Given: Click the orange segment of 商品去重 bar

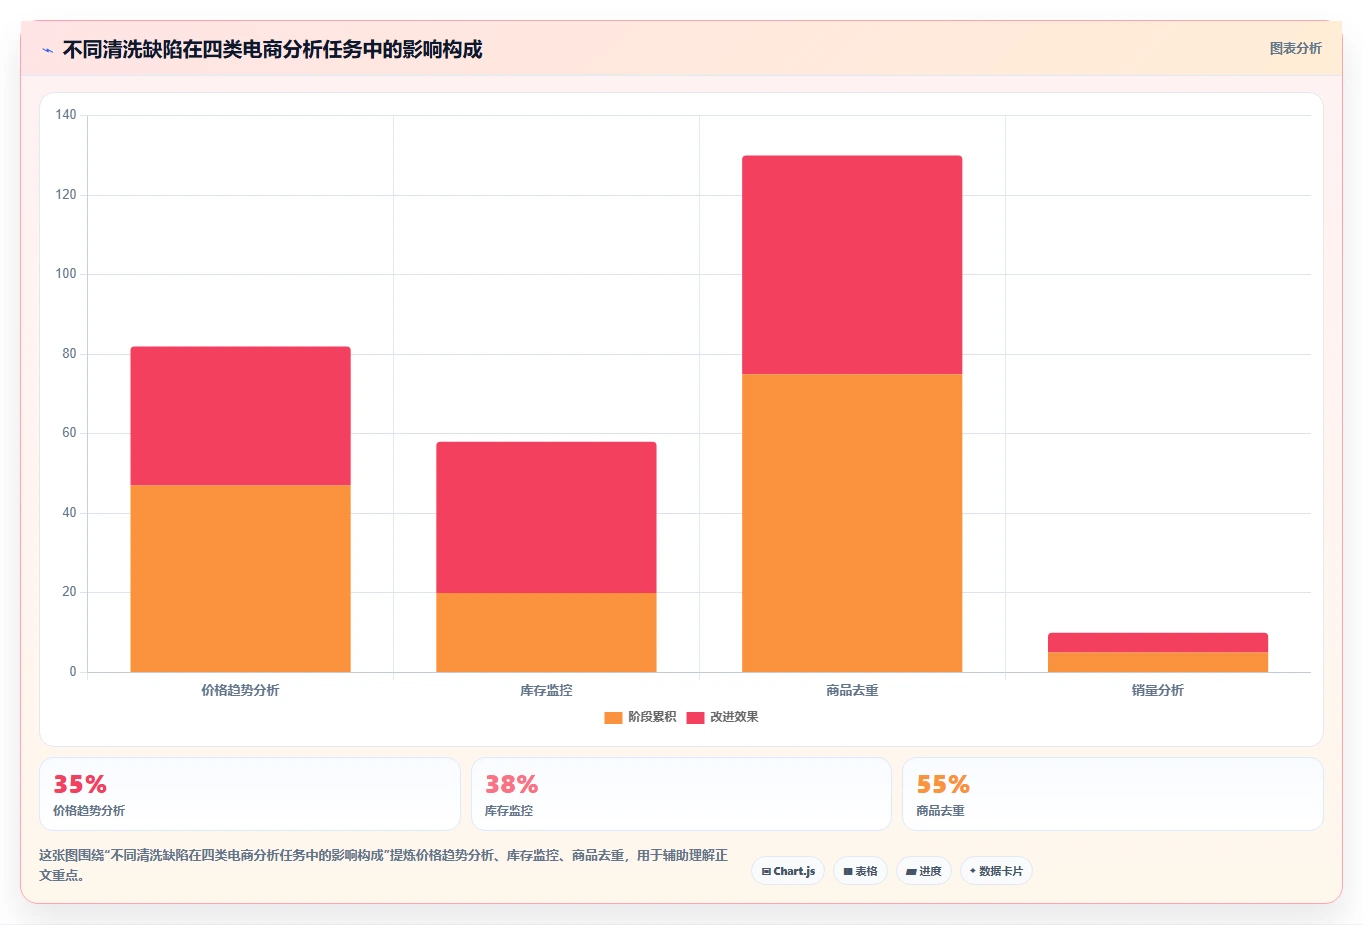Looking at the screenshot, I should point(852,523).
